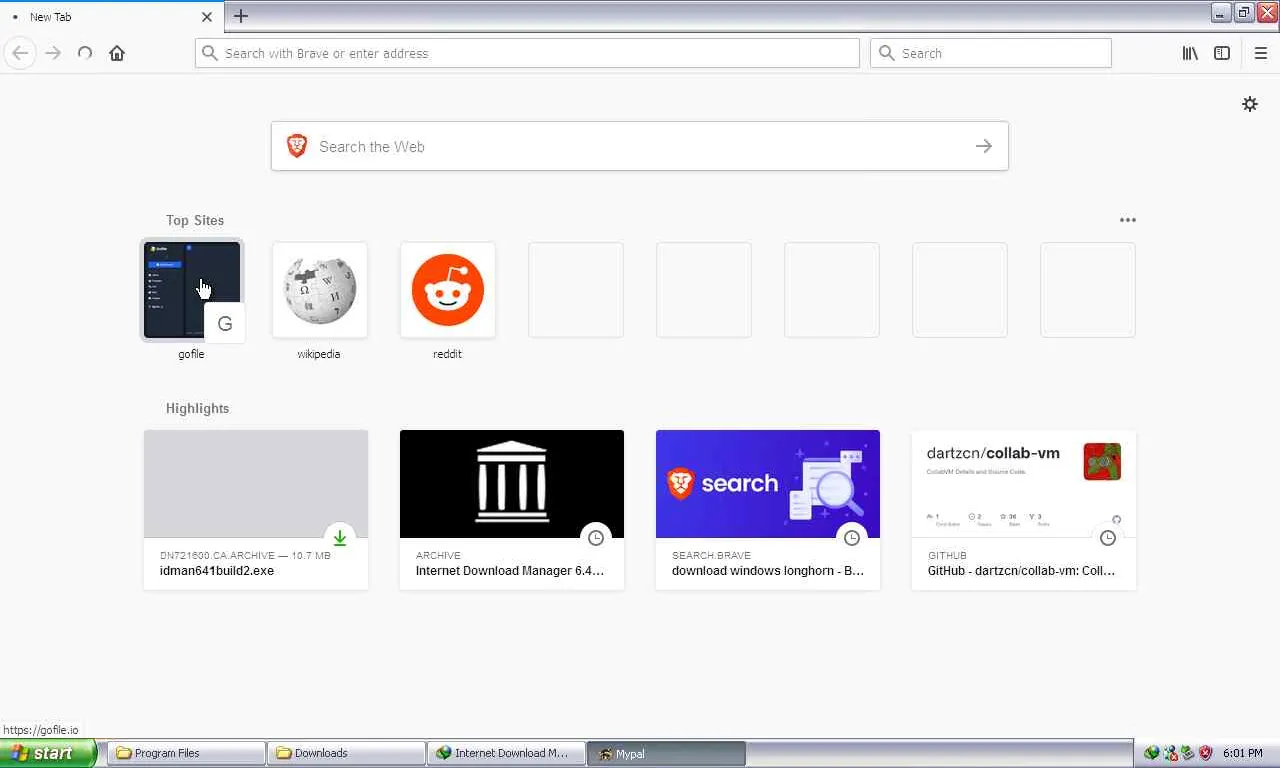
Task: Open the hamburger application menu
Action: (1260, 53)
